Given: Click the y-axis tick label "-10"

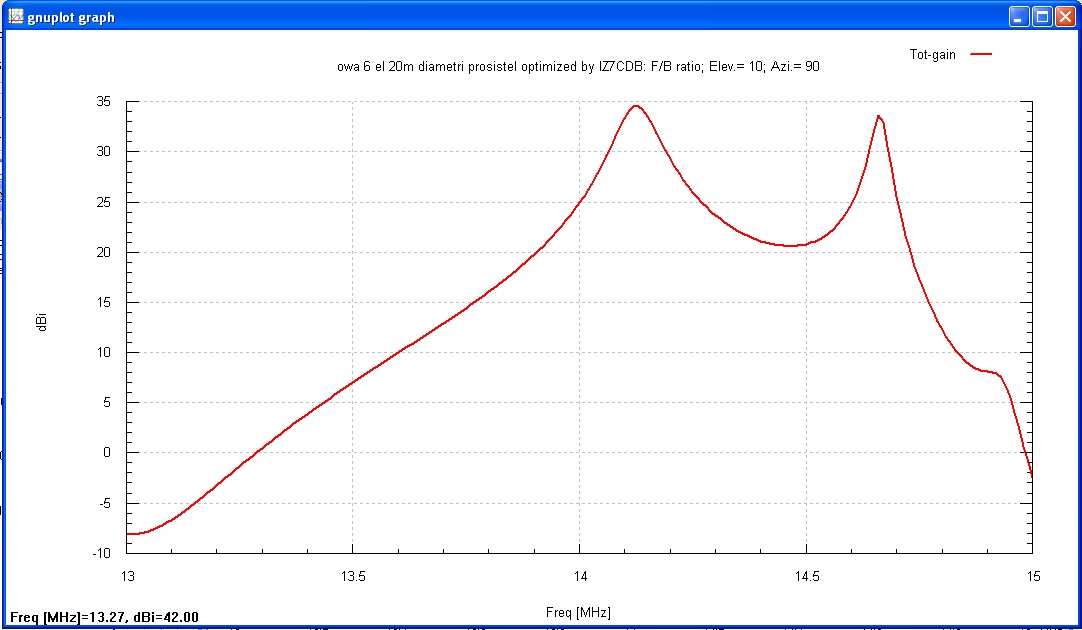Looking at the screenshot, I should point(101,553).
